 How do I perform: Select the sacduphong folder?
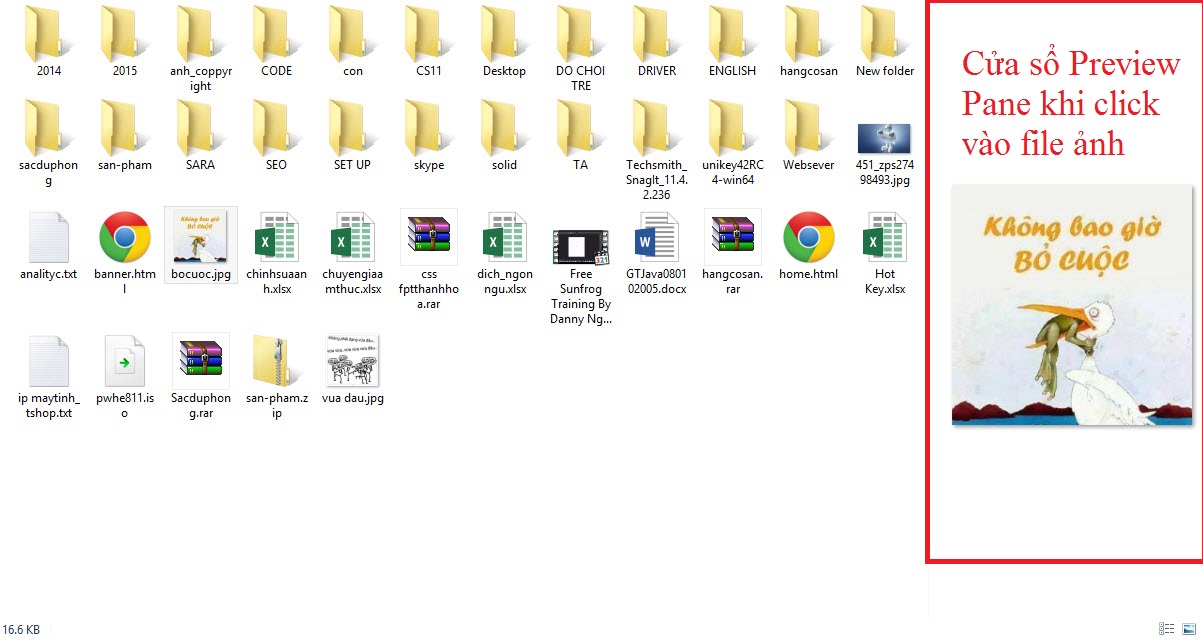(x=48, y=143)
